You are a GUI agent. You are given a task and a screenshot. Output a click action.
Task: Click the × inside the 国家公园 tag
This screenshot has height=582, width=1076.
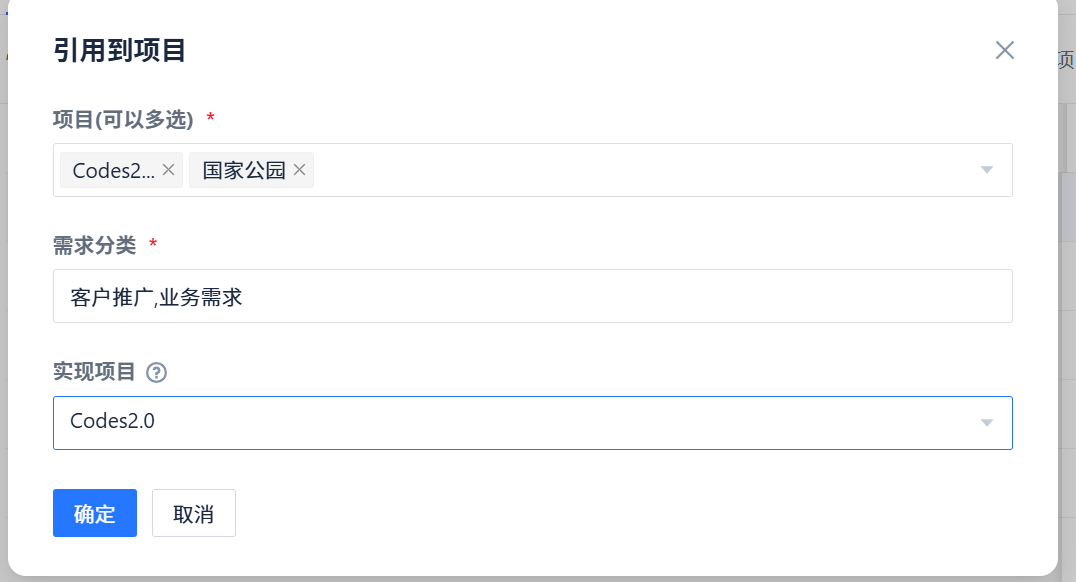point(298,170)
